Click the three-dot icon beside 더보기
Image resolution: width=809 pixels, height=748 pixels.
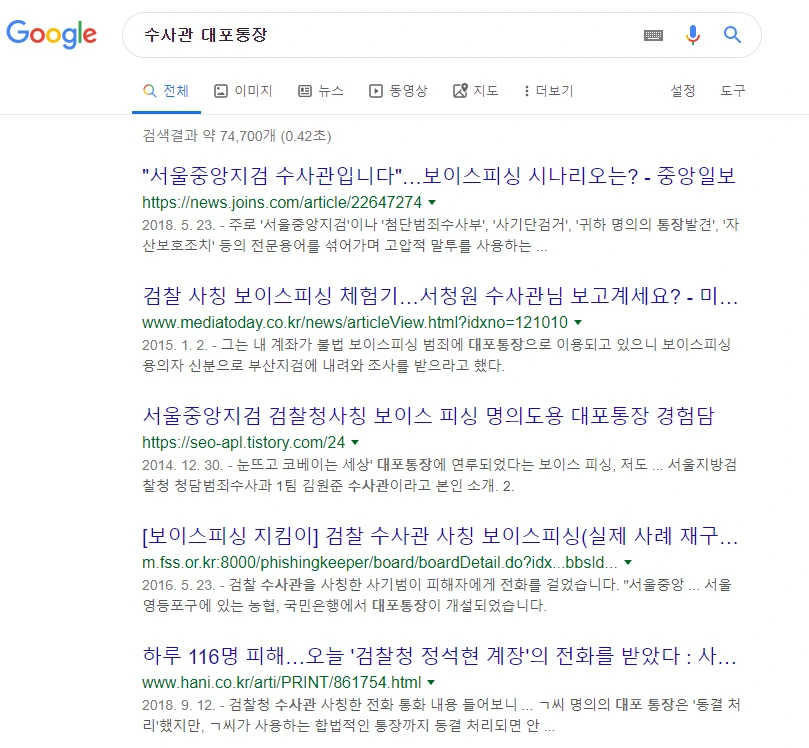tap(526, 91)
